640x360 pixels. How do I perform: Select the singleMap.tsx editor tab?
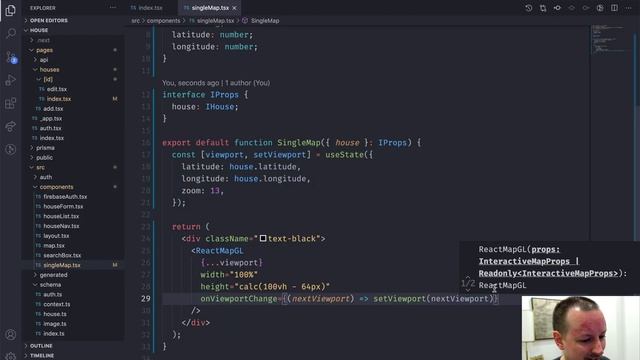(210, 8)
